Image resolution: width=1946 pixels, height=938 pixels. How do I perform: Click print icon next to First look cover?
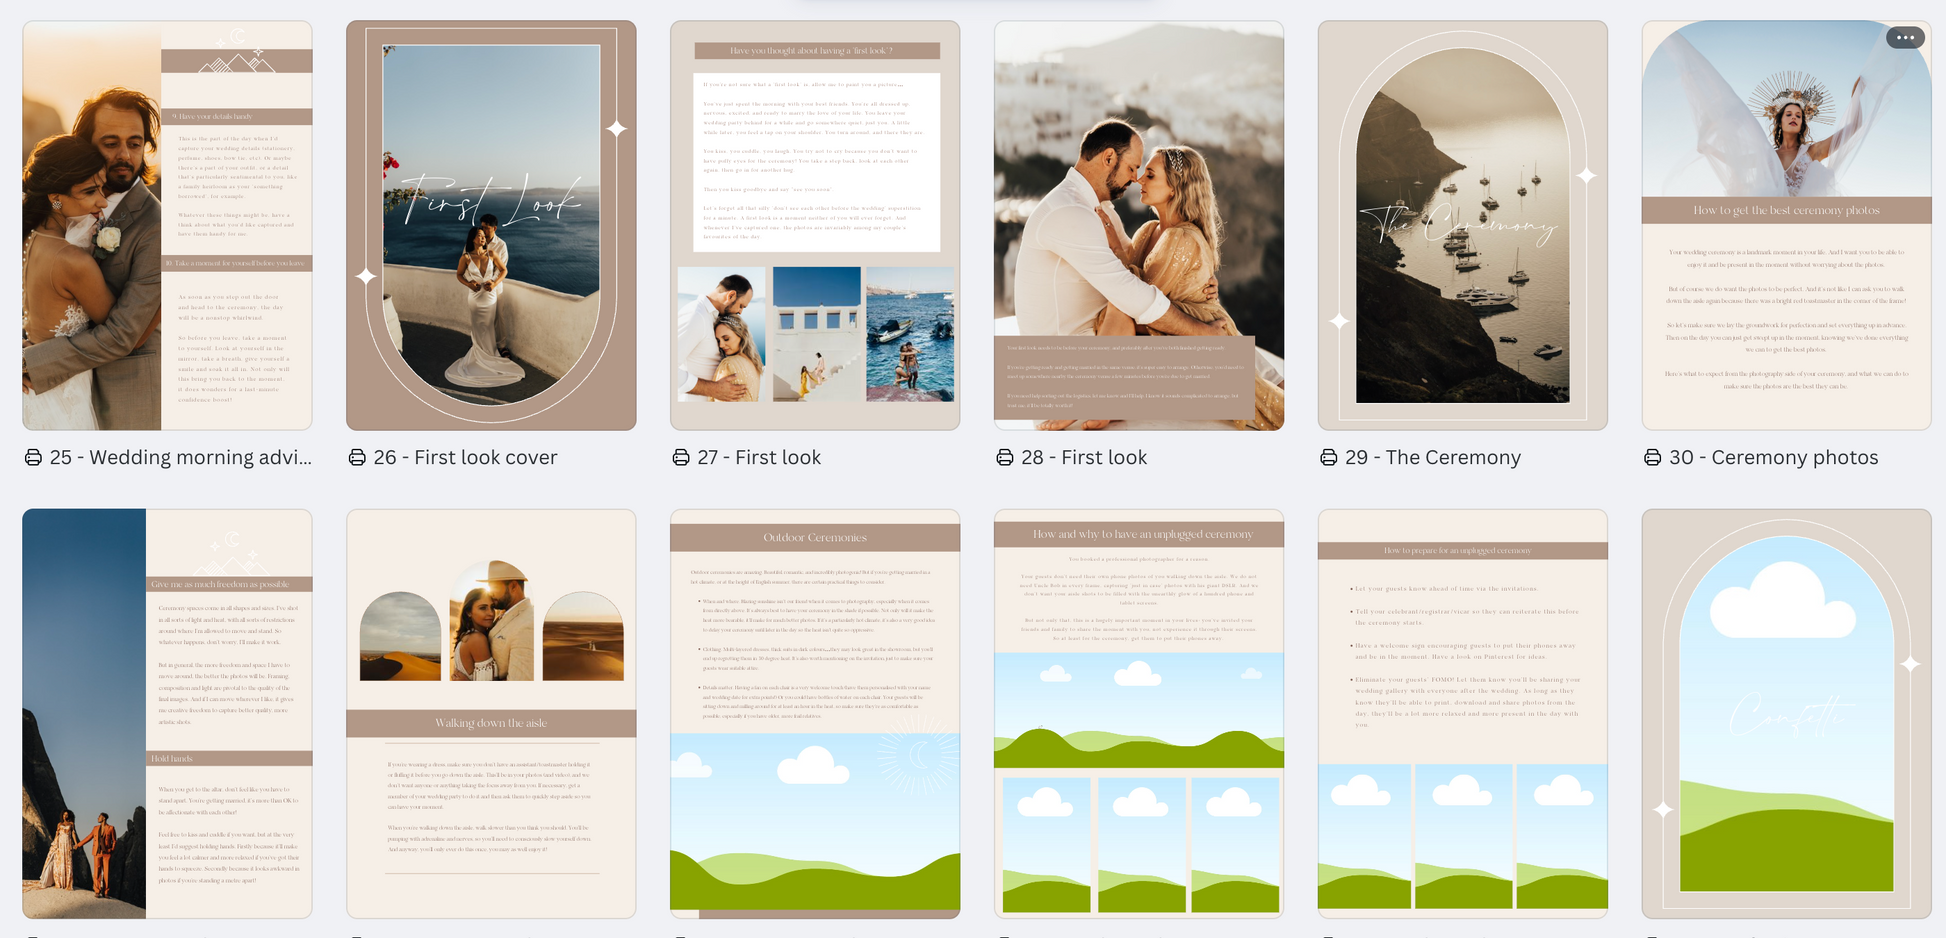[x=357, y=457]
